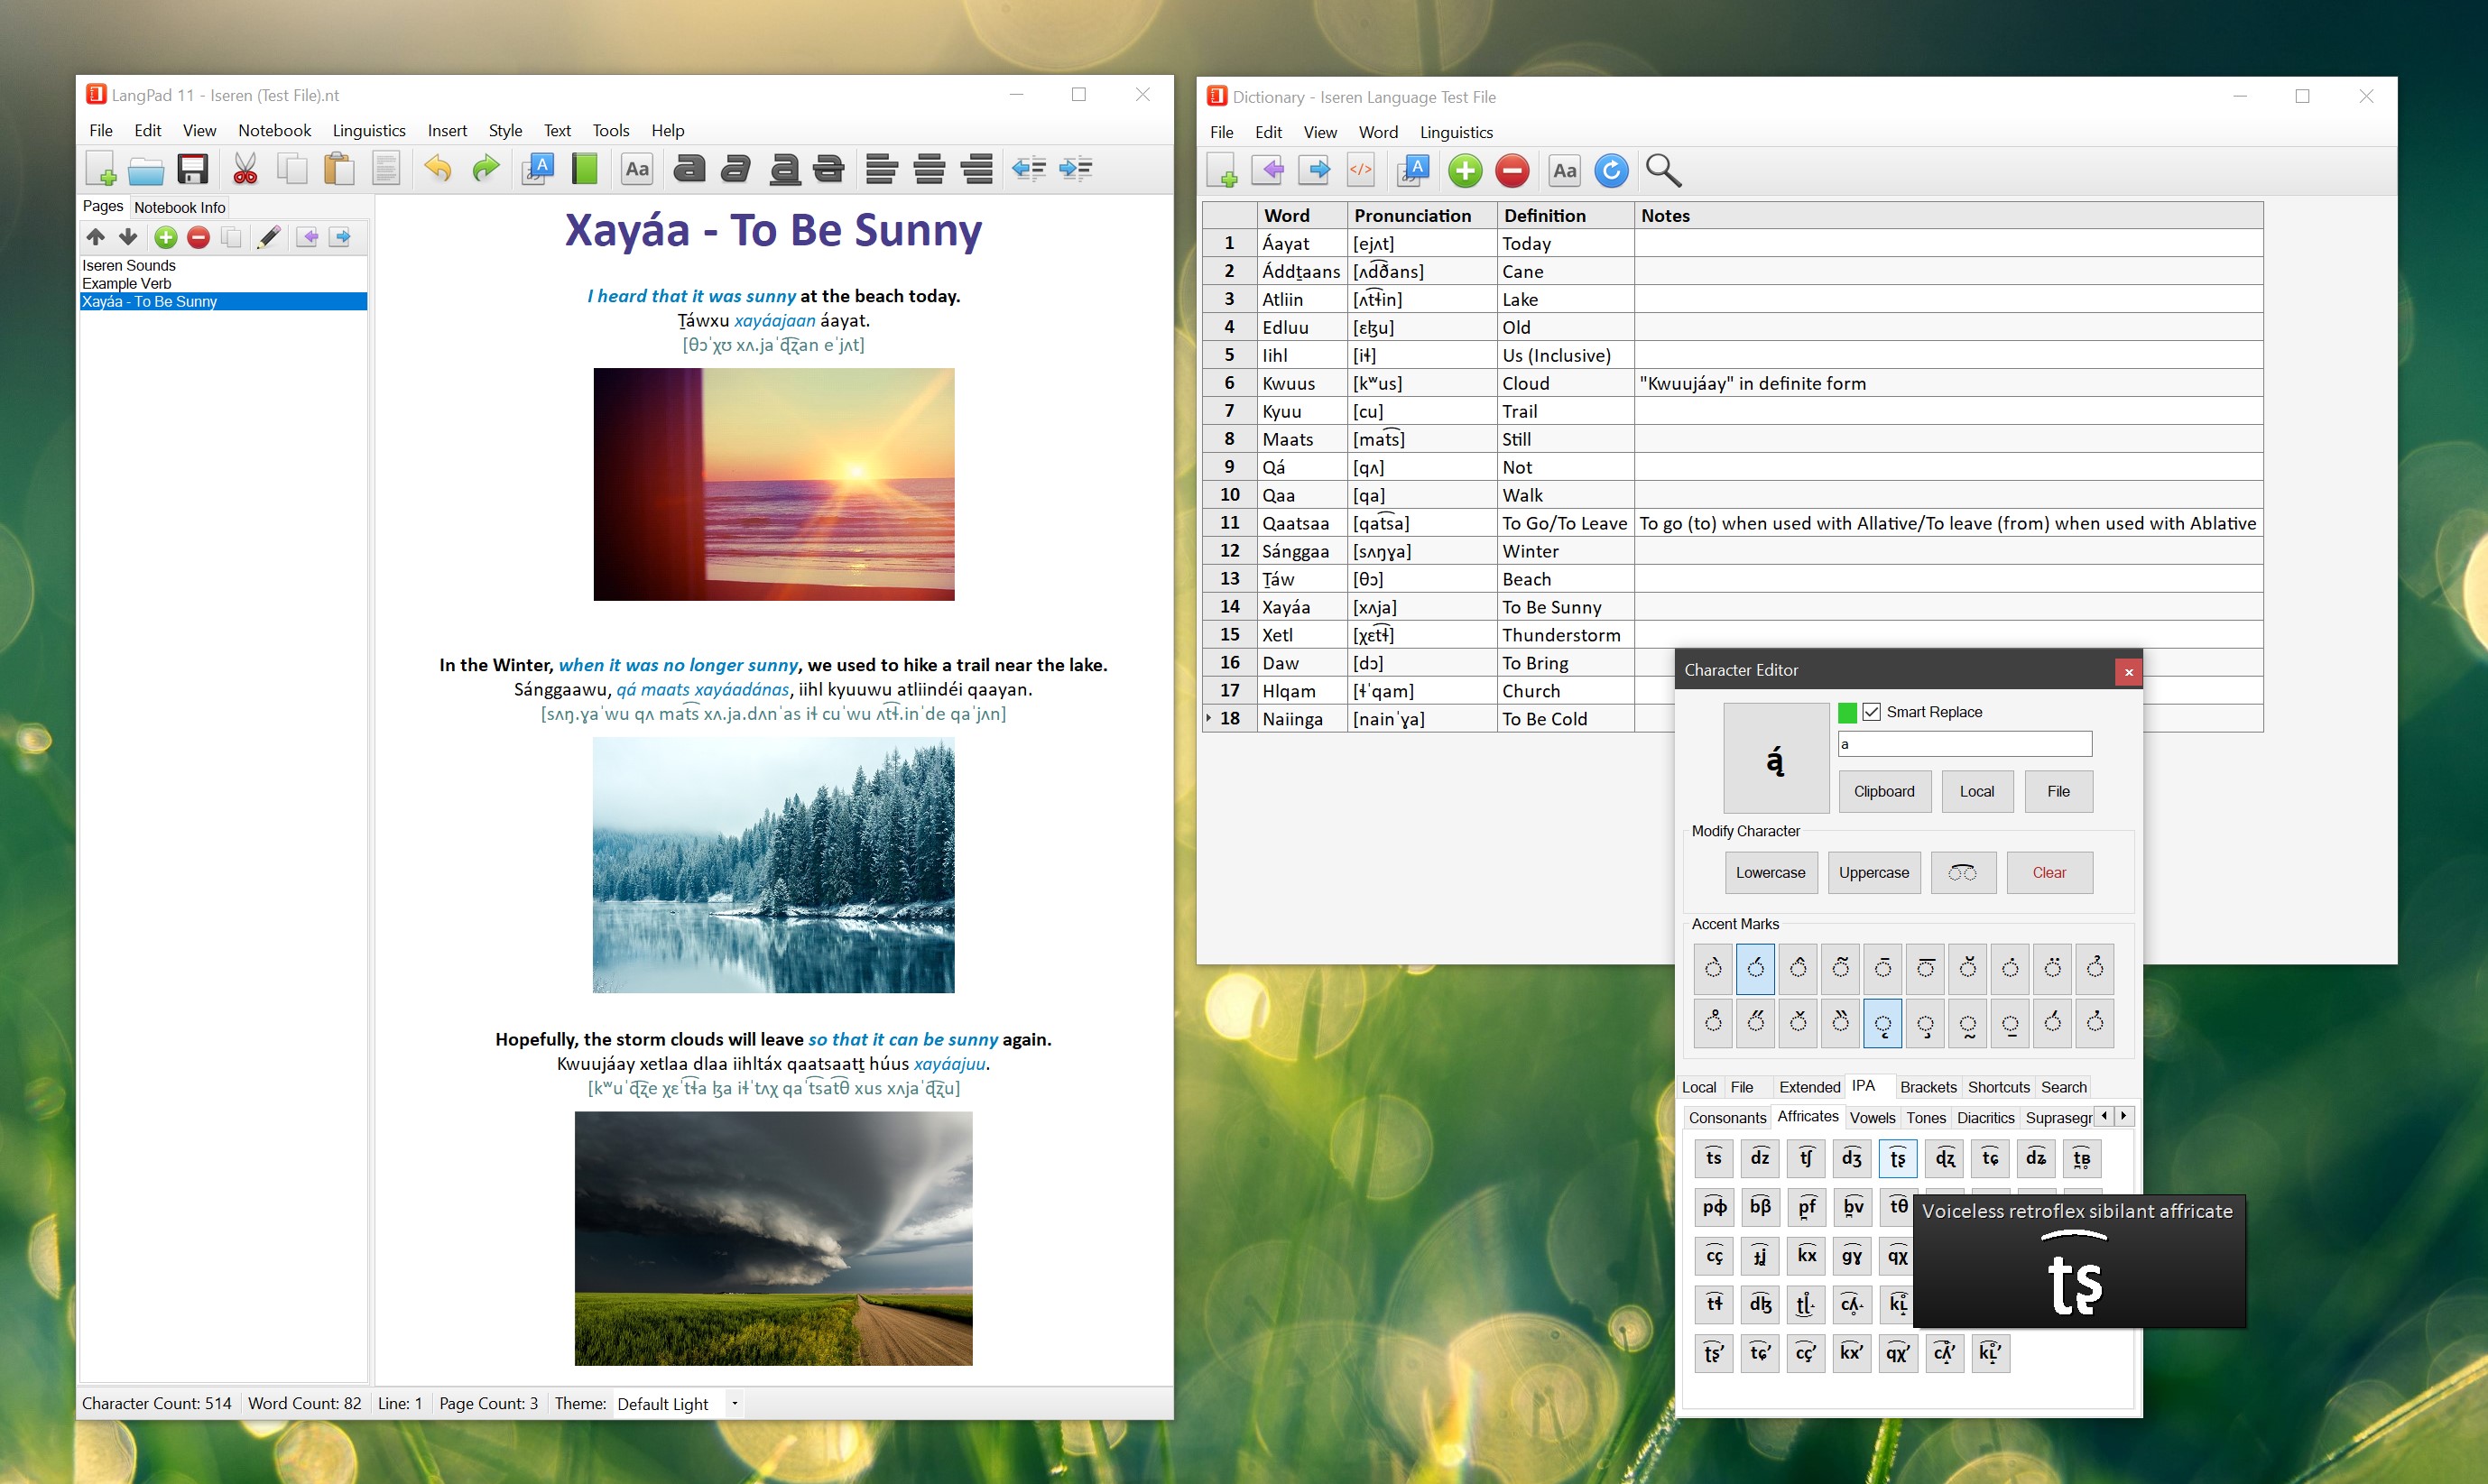This screenshot has height=1484, width=2488.
Task: Switch to the Notebook Info tab
Action: (x=180, y=207)
